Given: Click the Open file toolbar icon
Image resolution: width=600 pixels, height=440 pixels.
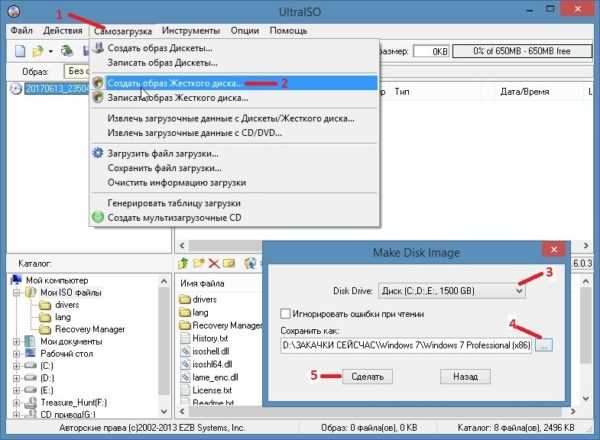Looking at the screenshot, I should point(38,51).
